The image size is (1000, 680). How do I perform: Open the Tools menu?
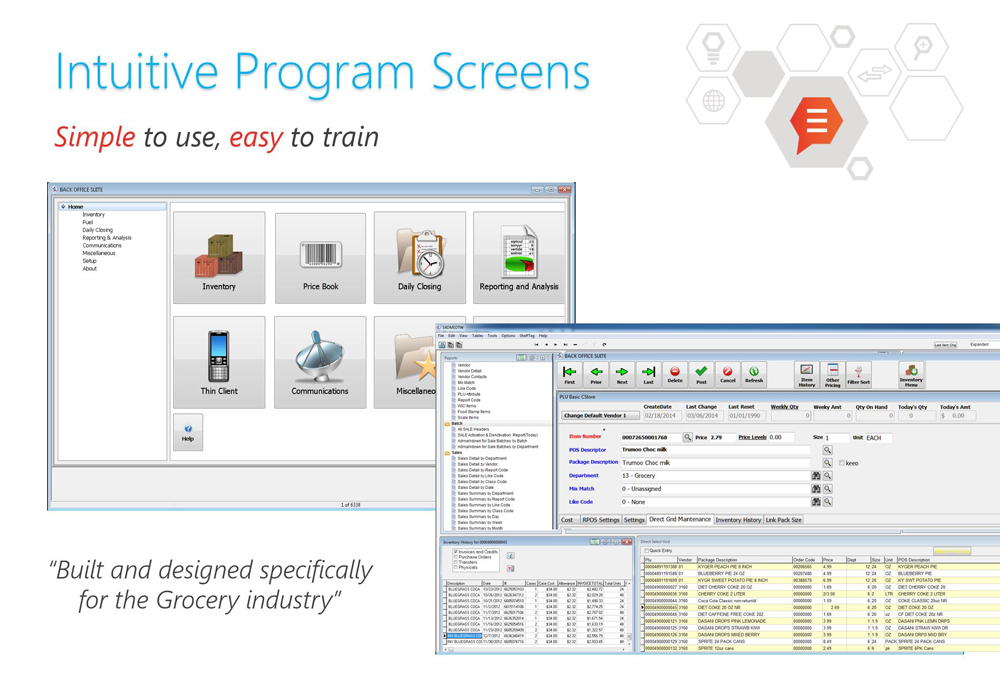point(492,336)
